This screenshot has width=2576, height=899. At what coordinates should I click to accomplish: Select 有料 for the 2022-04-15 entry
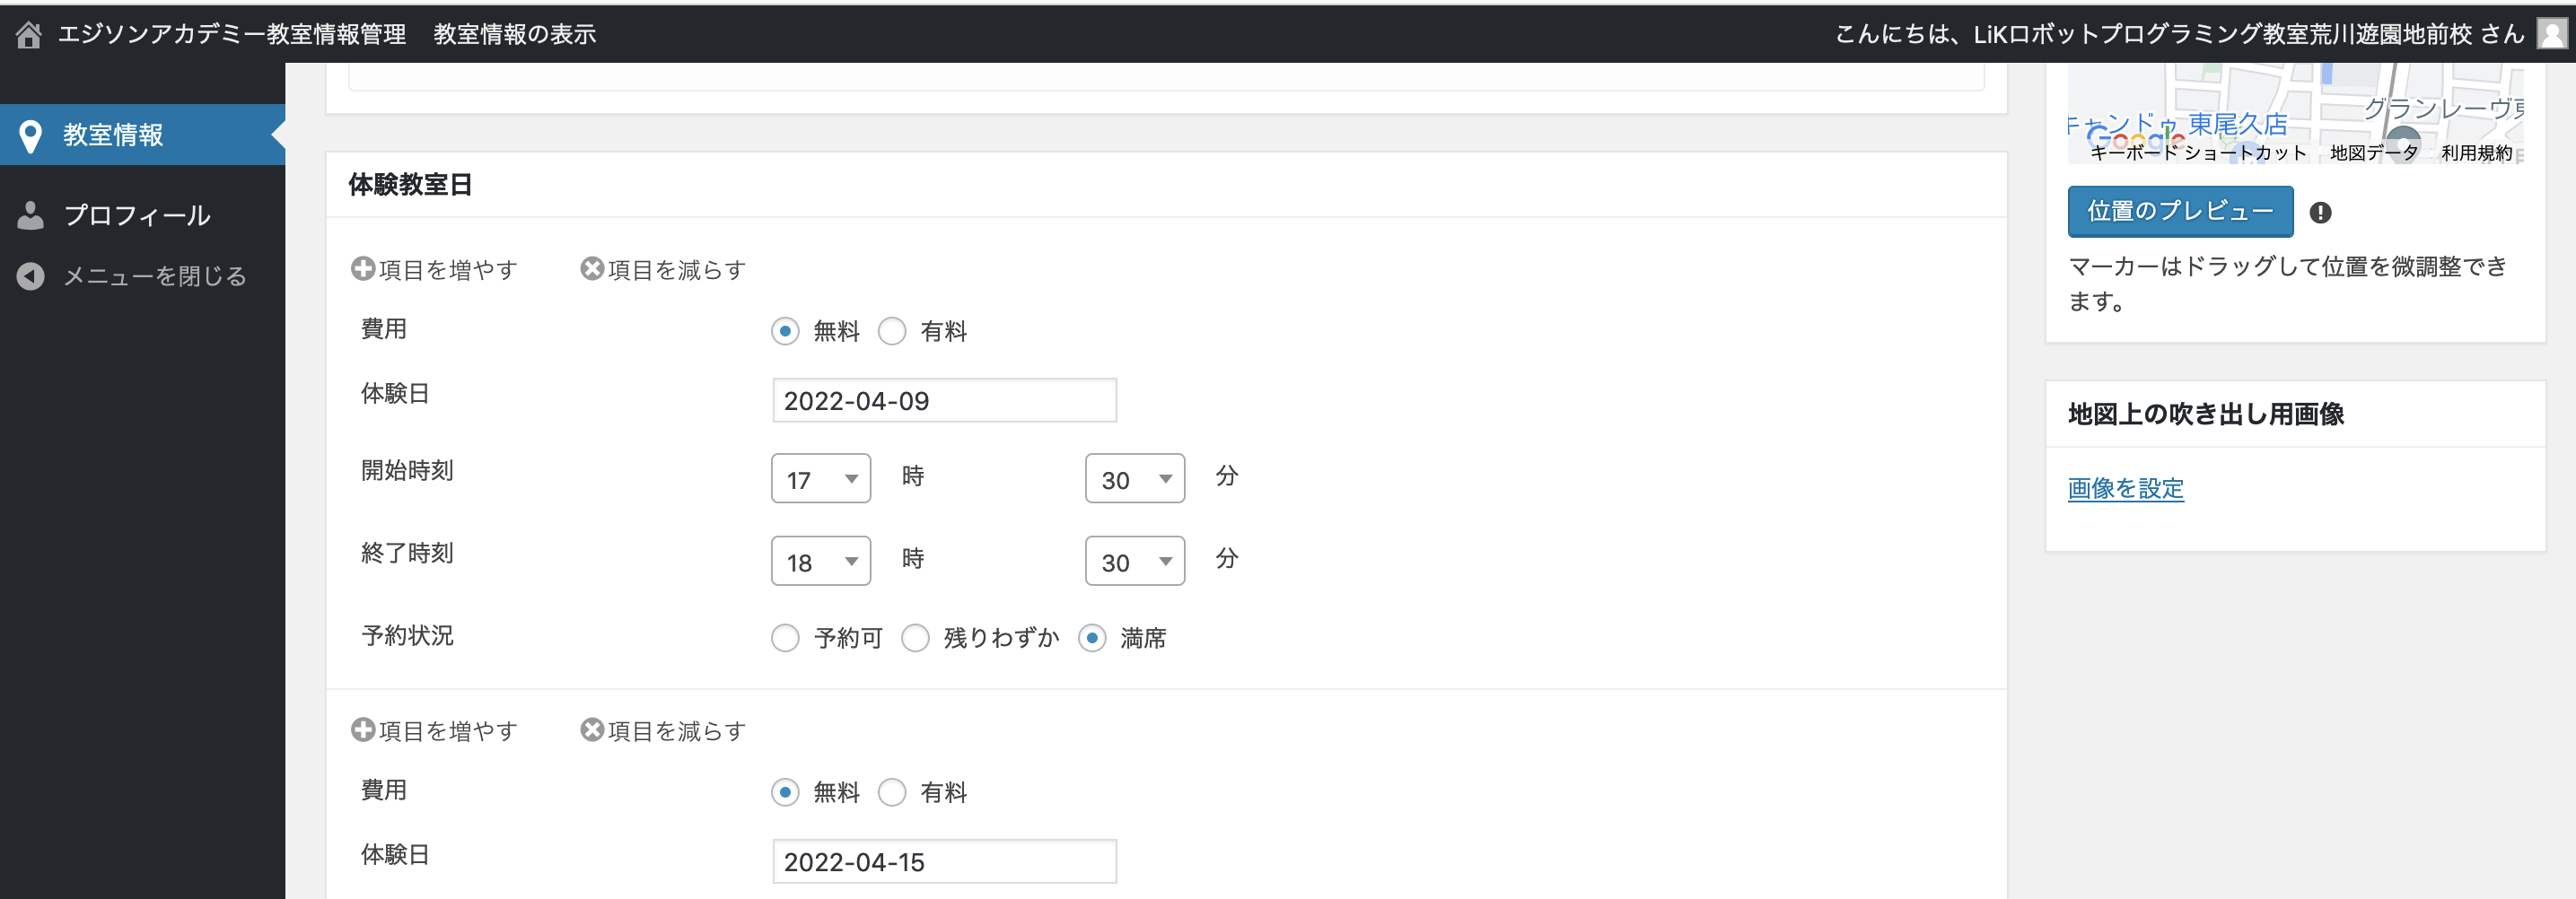(x=892, y=792)
